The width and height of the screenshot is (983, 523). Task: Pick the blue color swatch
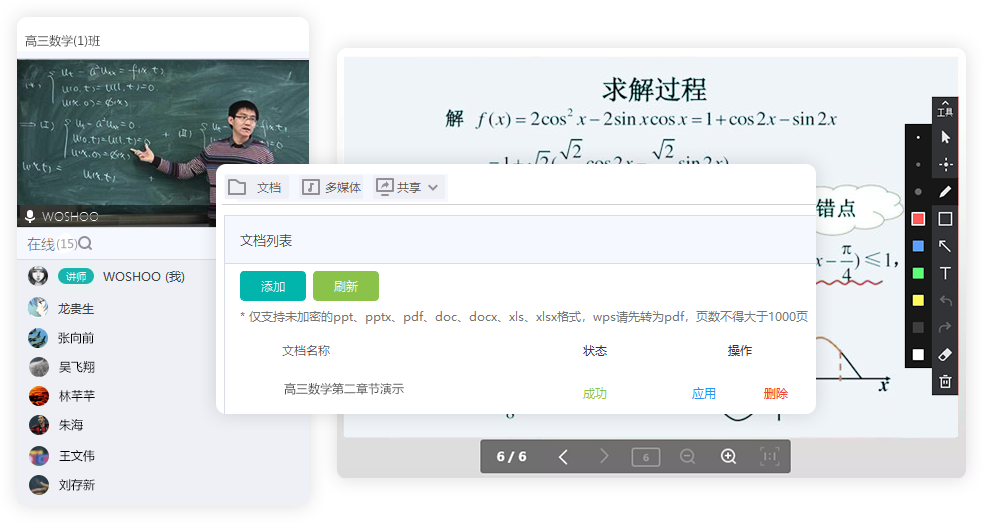point(918,246)
